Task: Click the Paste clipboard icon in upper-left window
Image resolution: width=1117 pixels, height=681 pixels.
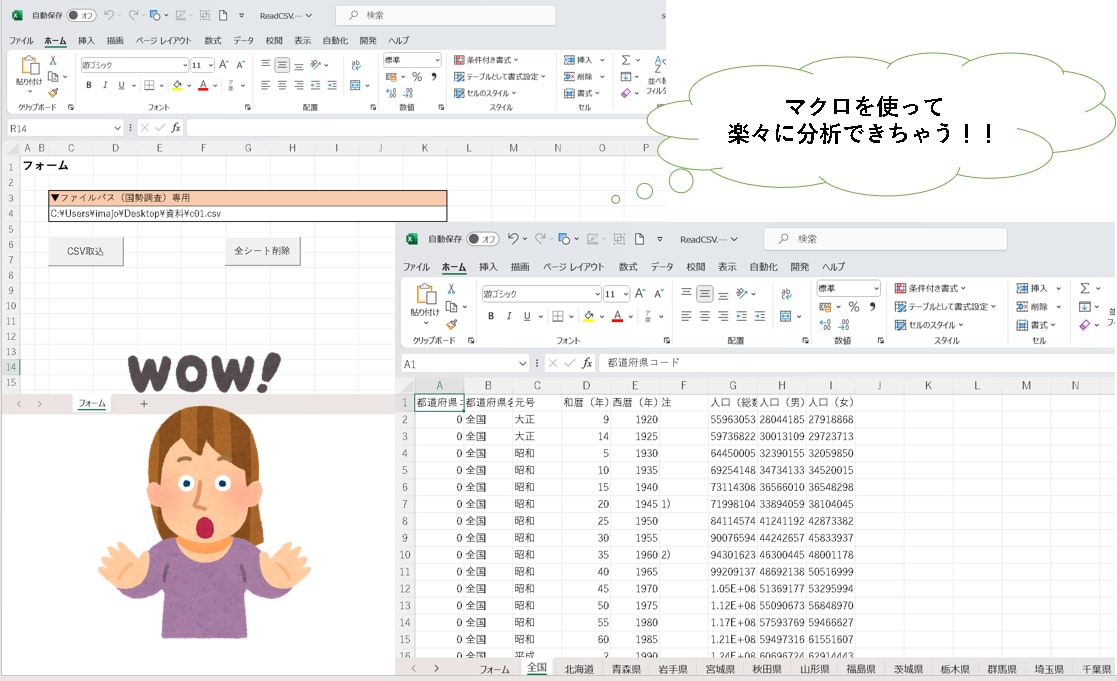Action: pos(30,66)
